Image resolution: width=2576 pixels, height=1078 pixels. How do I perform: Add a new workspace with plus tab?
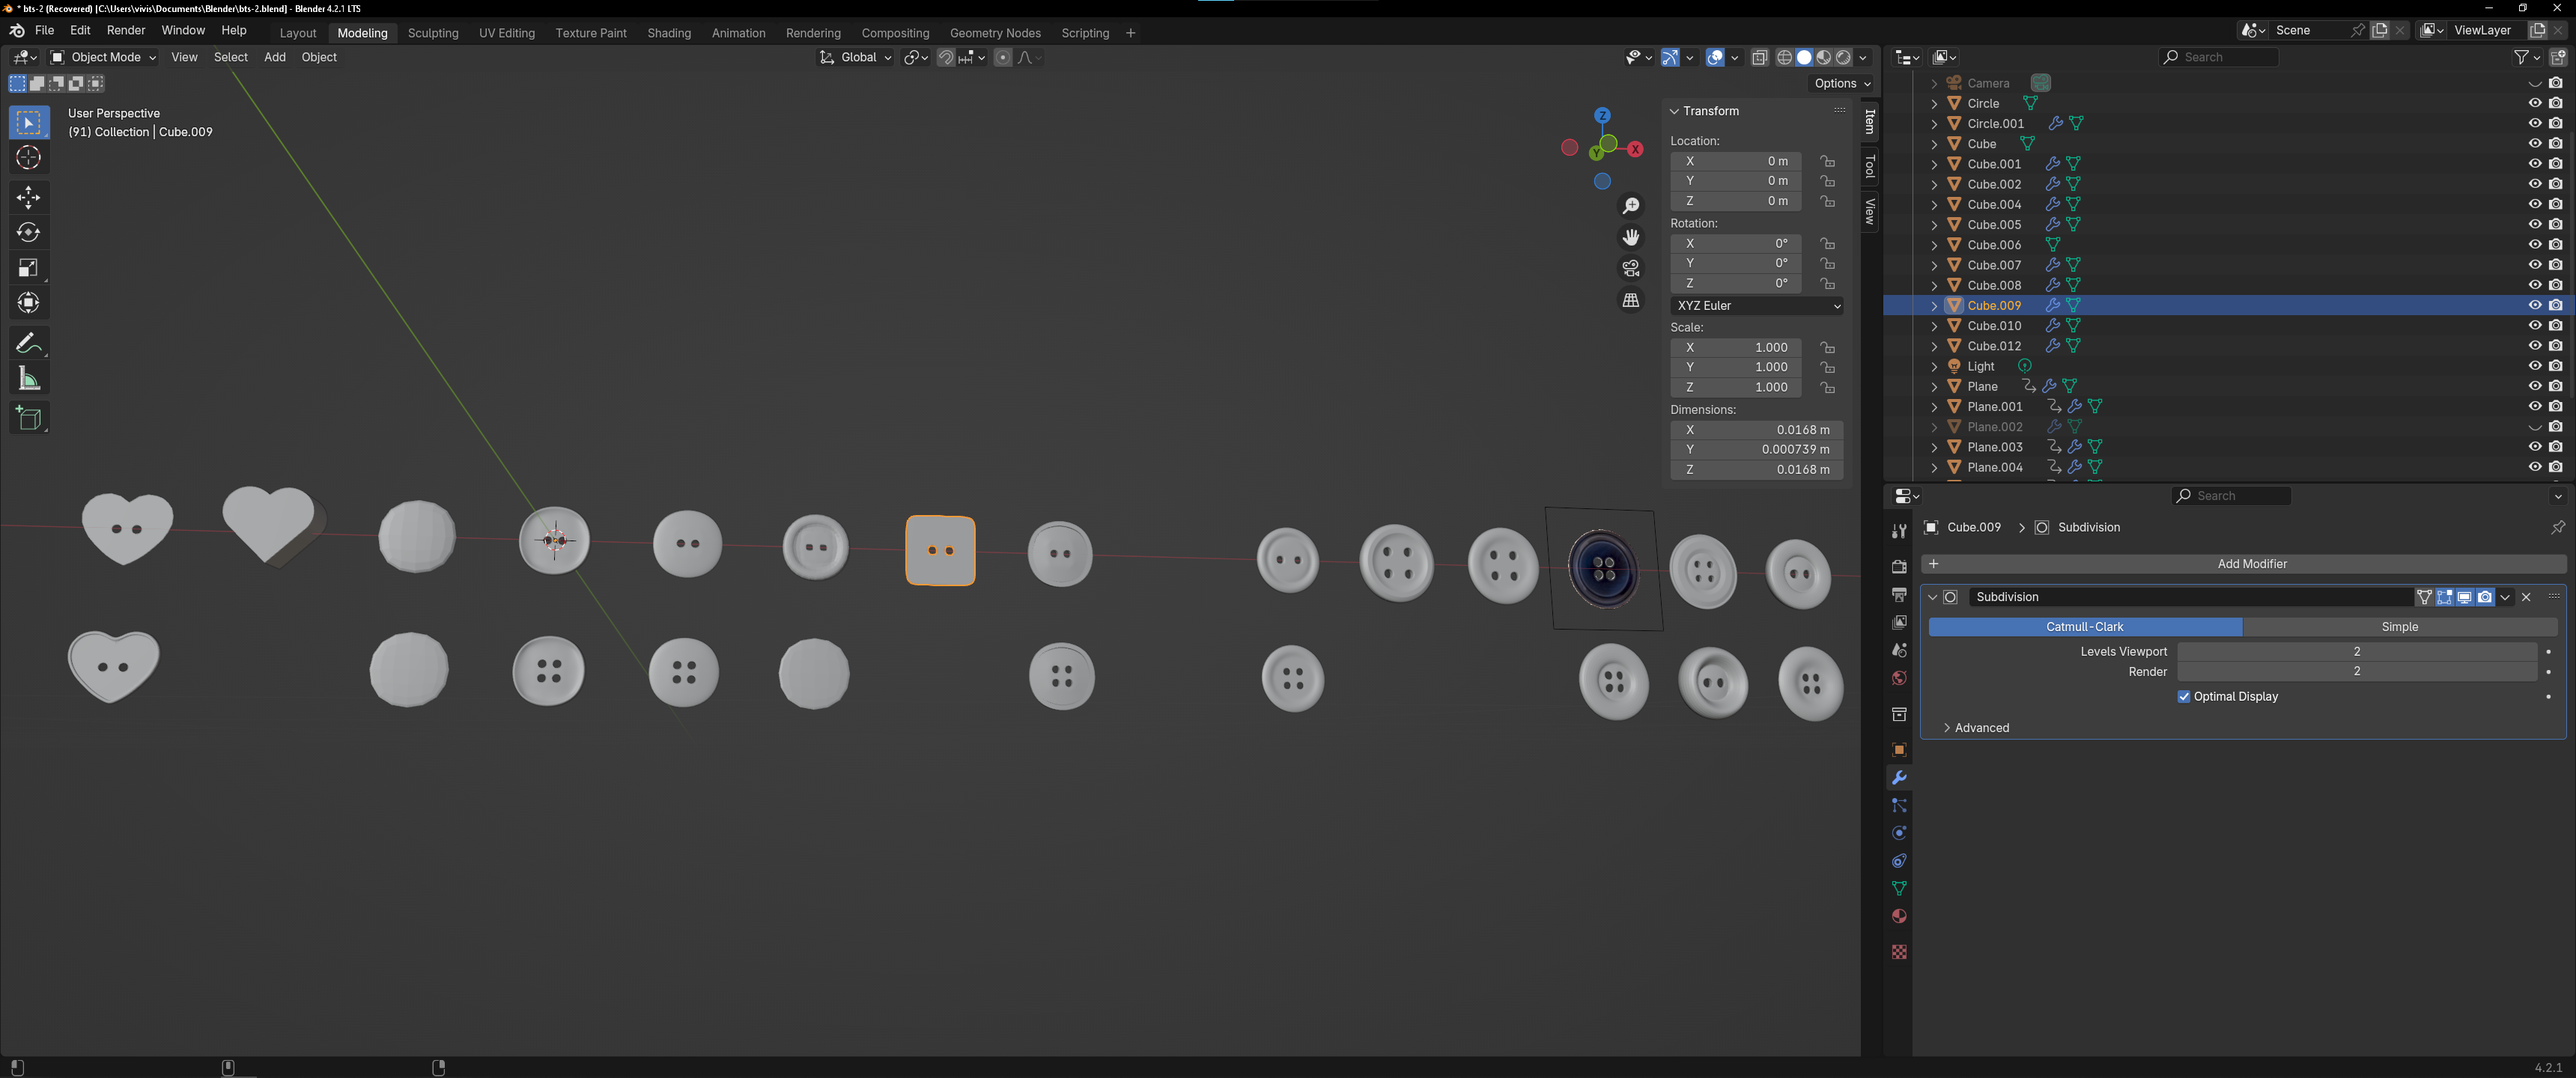click(1131, 33)
